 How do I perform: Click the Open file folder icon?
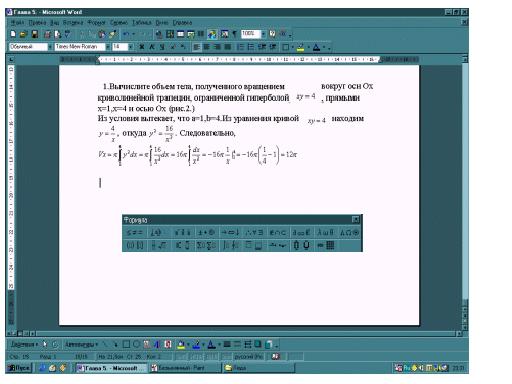click(x=23, y=34)
